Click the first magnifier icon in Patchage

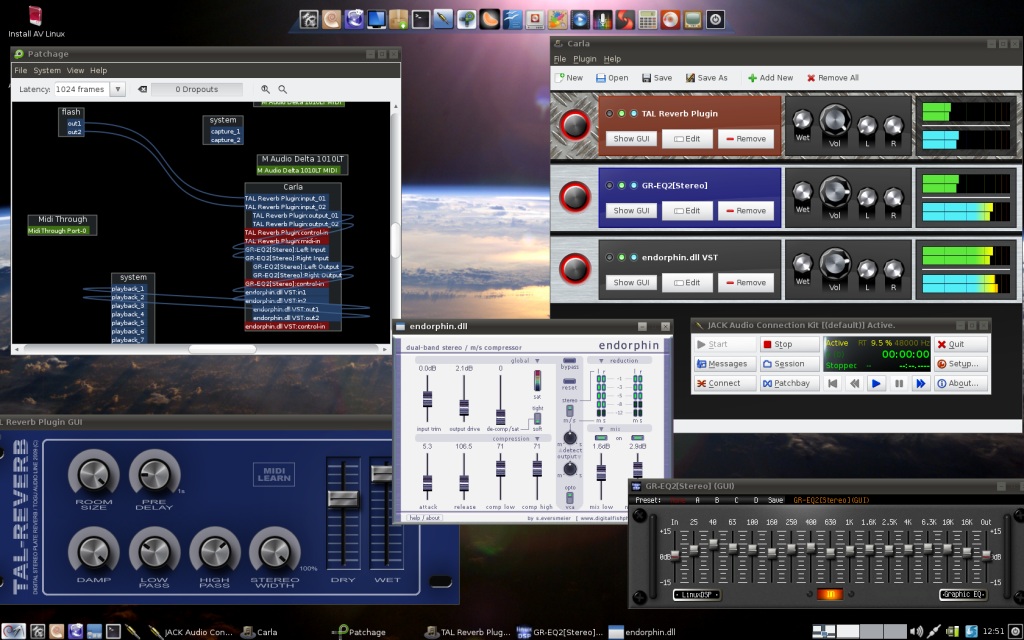click(266, 89)
